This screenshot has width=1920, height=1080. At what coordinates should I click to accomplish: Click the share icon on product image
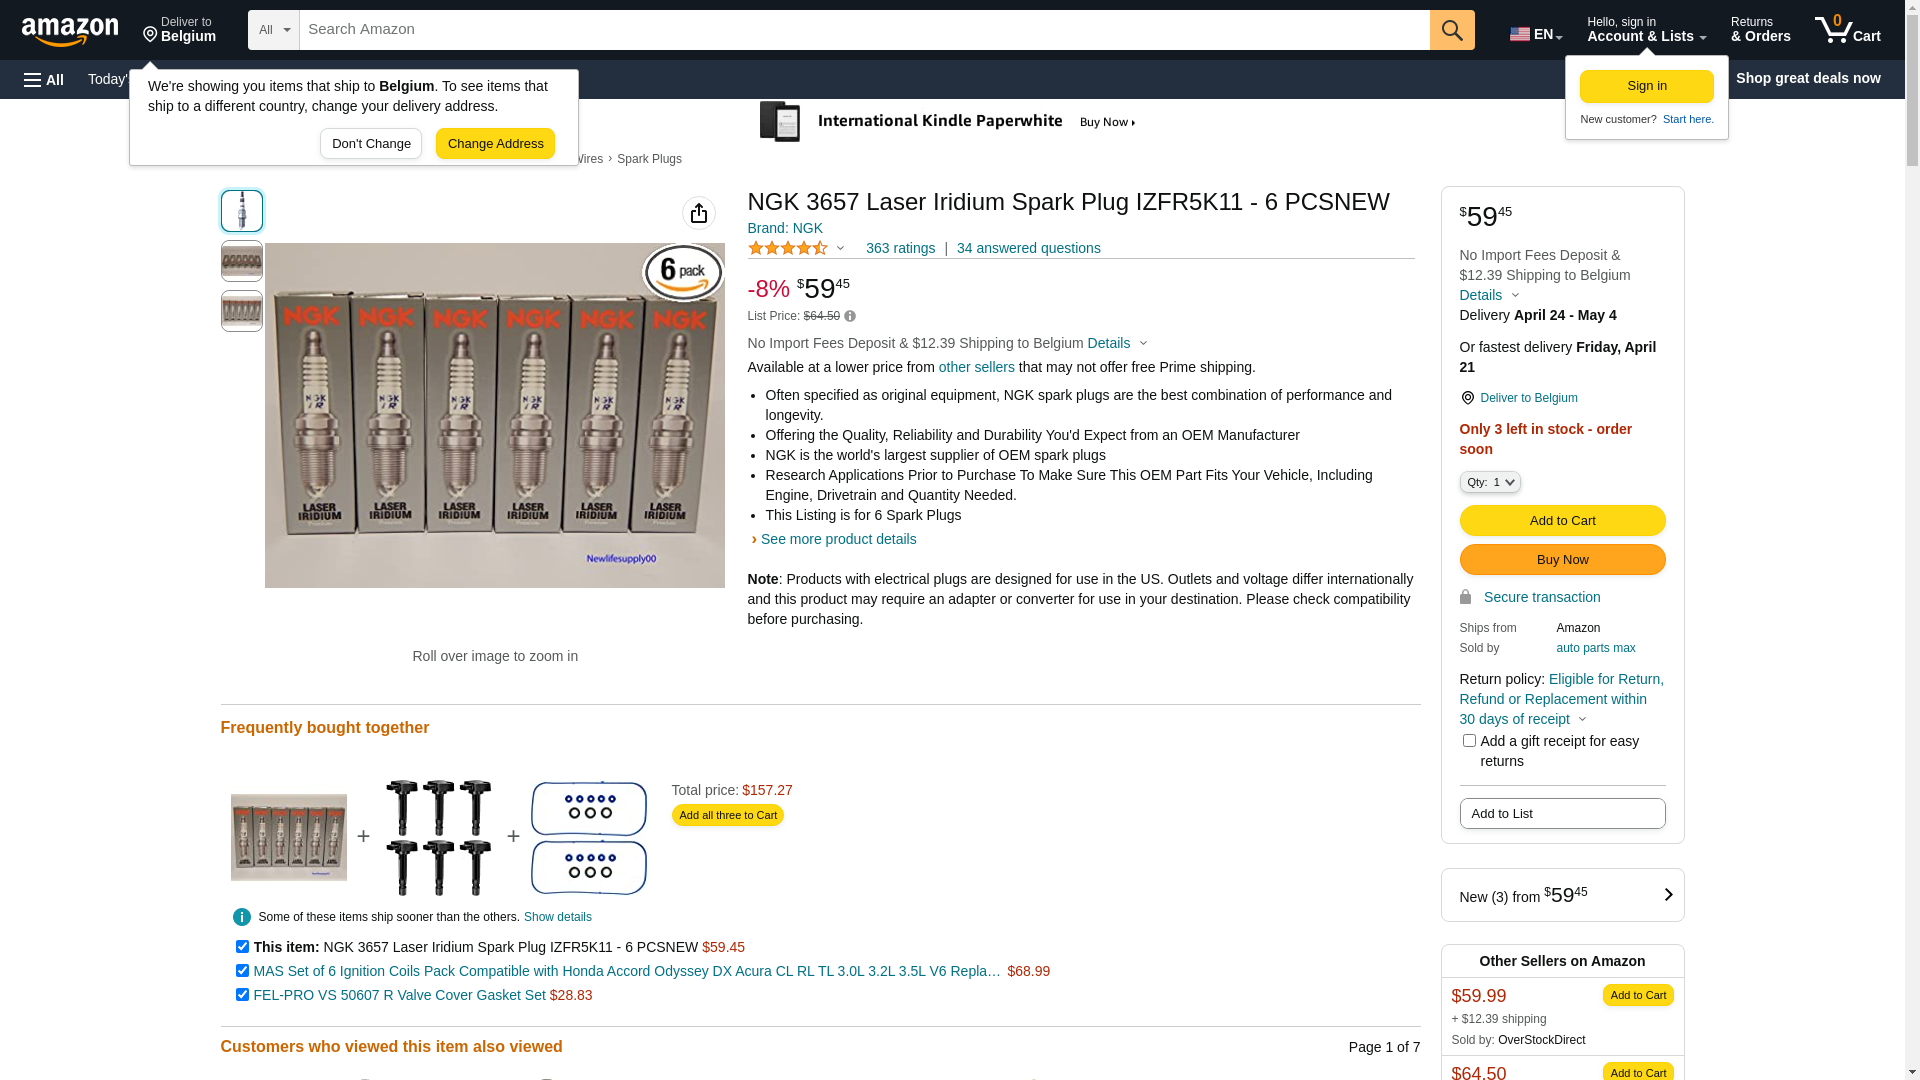(x=699, y=213)
